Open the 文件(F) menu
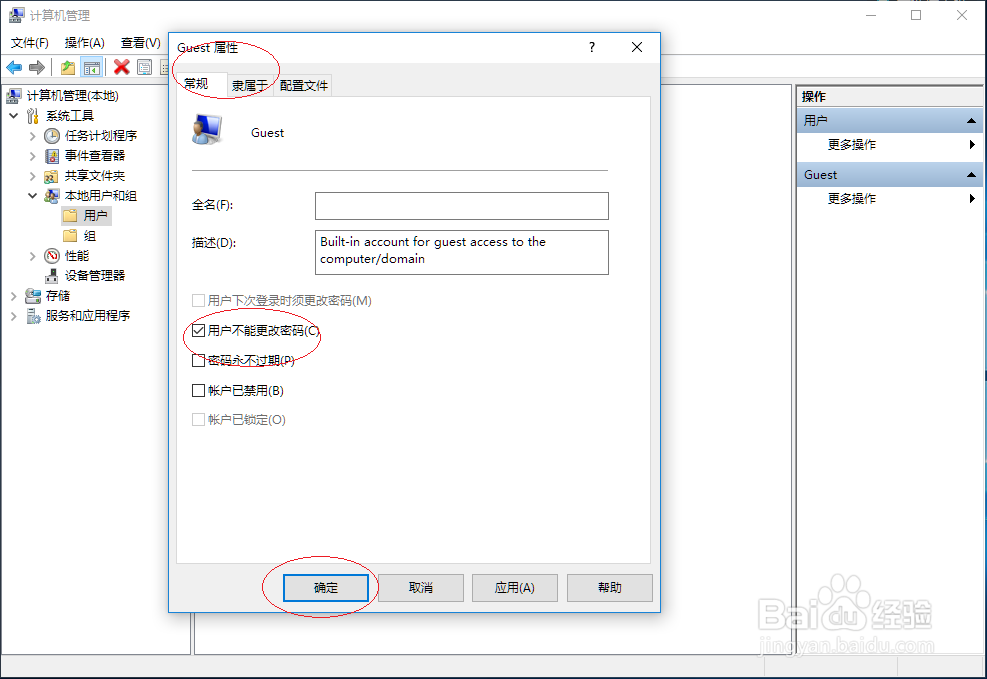 30,43
